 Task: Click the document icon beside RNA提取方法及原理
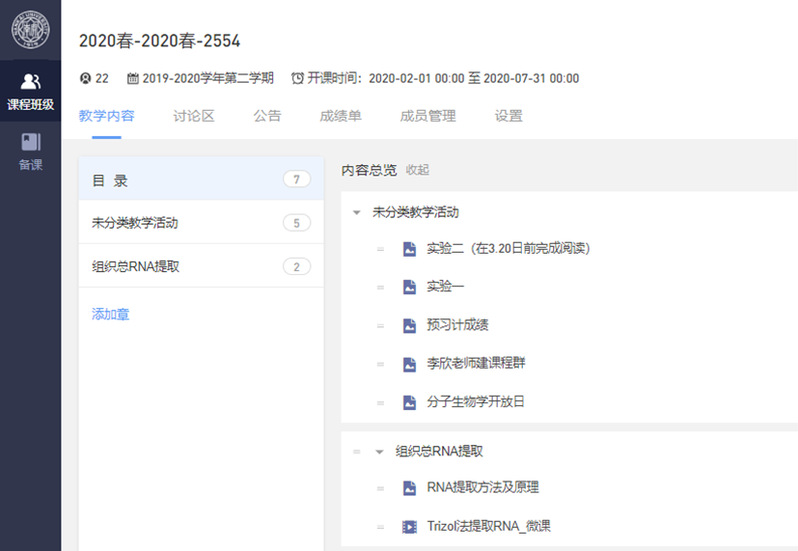[x=409, y=488]
